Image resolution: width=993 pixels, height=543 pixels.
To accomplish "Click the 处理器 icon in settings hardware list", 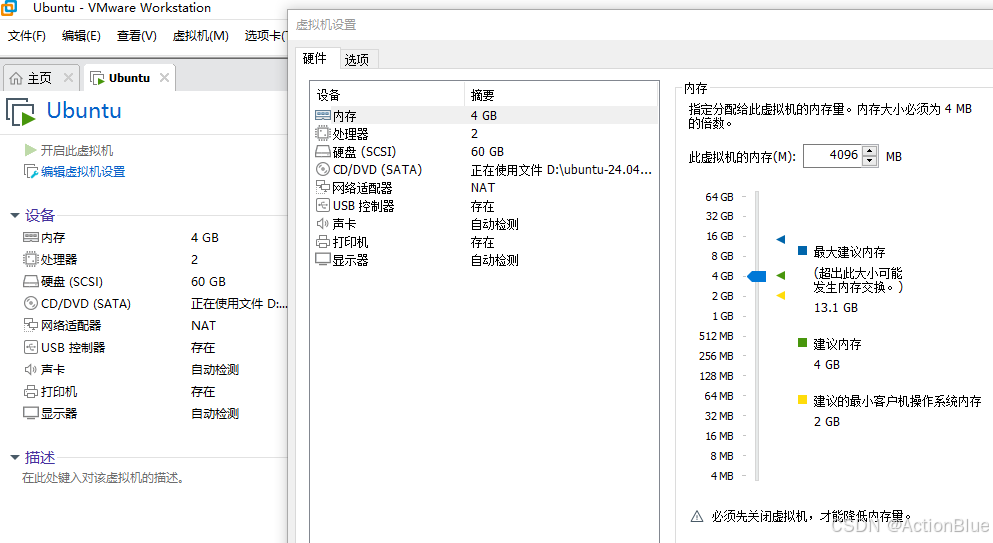I will pos(323,134).
